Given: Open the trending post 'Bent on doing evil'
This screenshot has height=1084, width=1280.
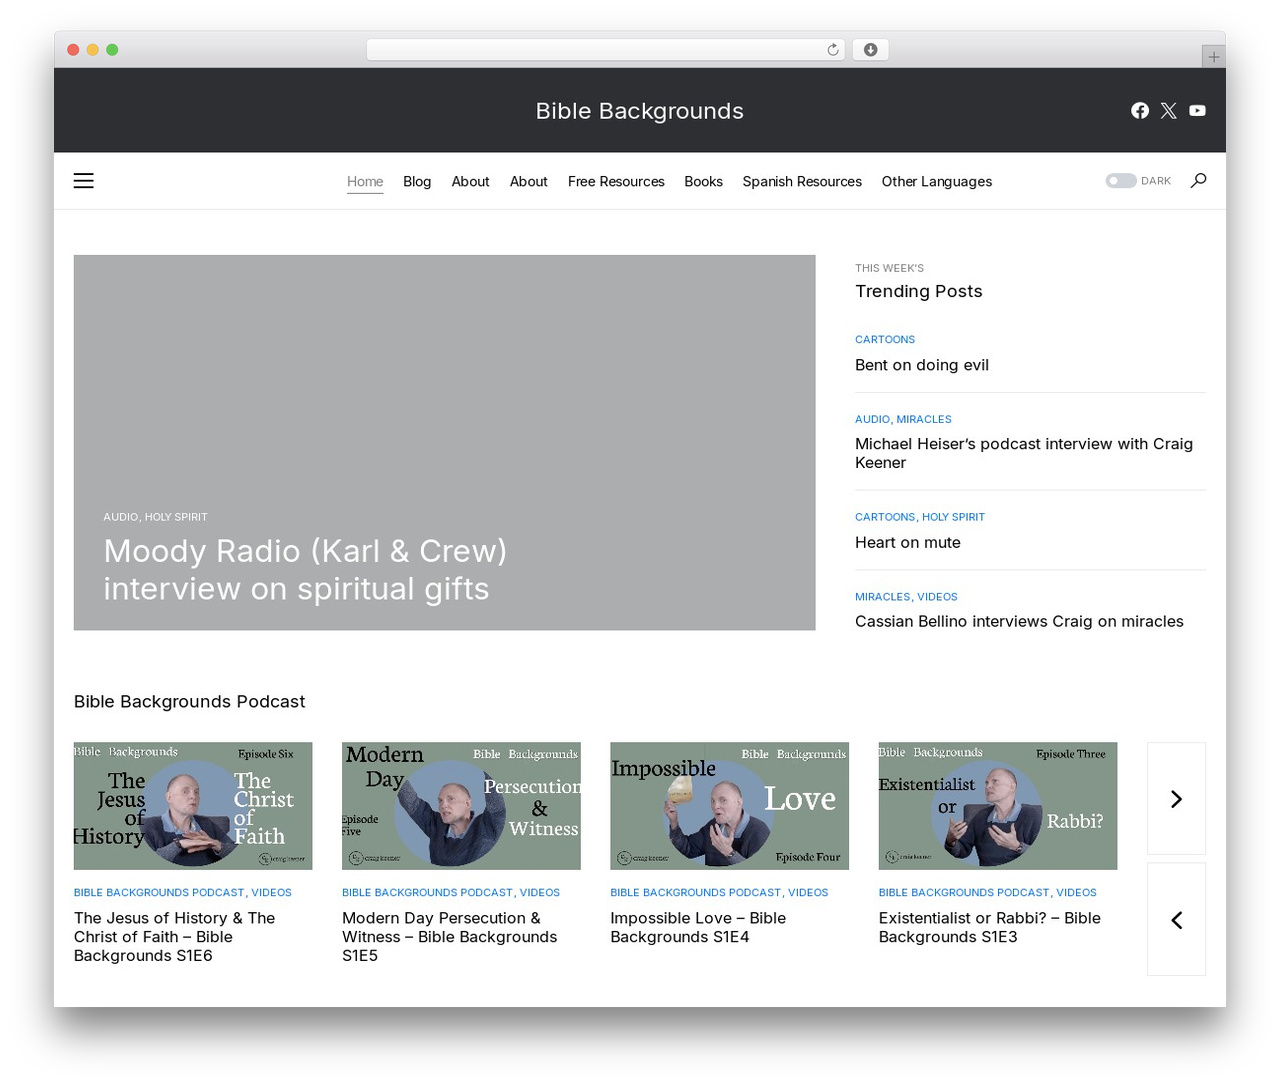Looking at the screenshot, I should (x=922, y=365).
